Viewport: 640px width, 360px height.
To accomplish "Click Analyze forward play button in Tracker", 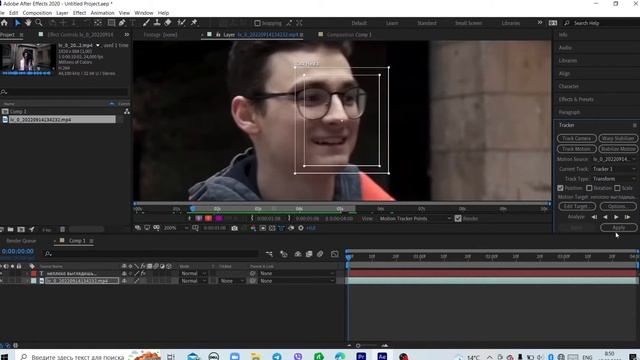I will [x=616, y=217].
